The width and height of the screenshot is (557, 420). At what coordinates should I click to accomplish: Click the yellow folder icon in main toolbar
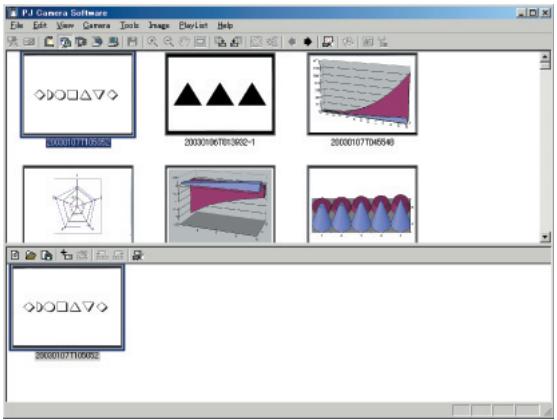[49, 42]
